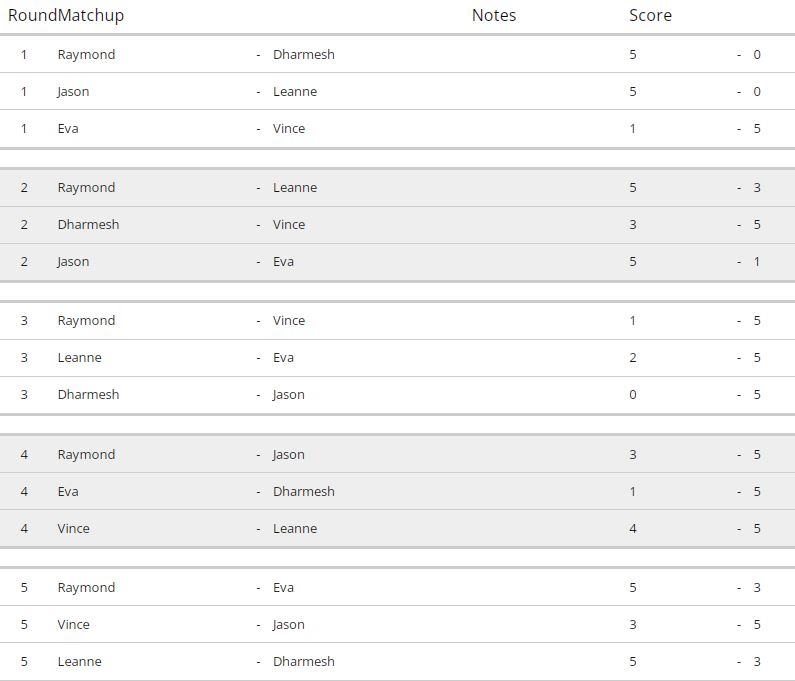This screenshot has width=795, height=681.
Task: Click the Matchup column header
Action: [91, 16]
